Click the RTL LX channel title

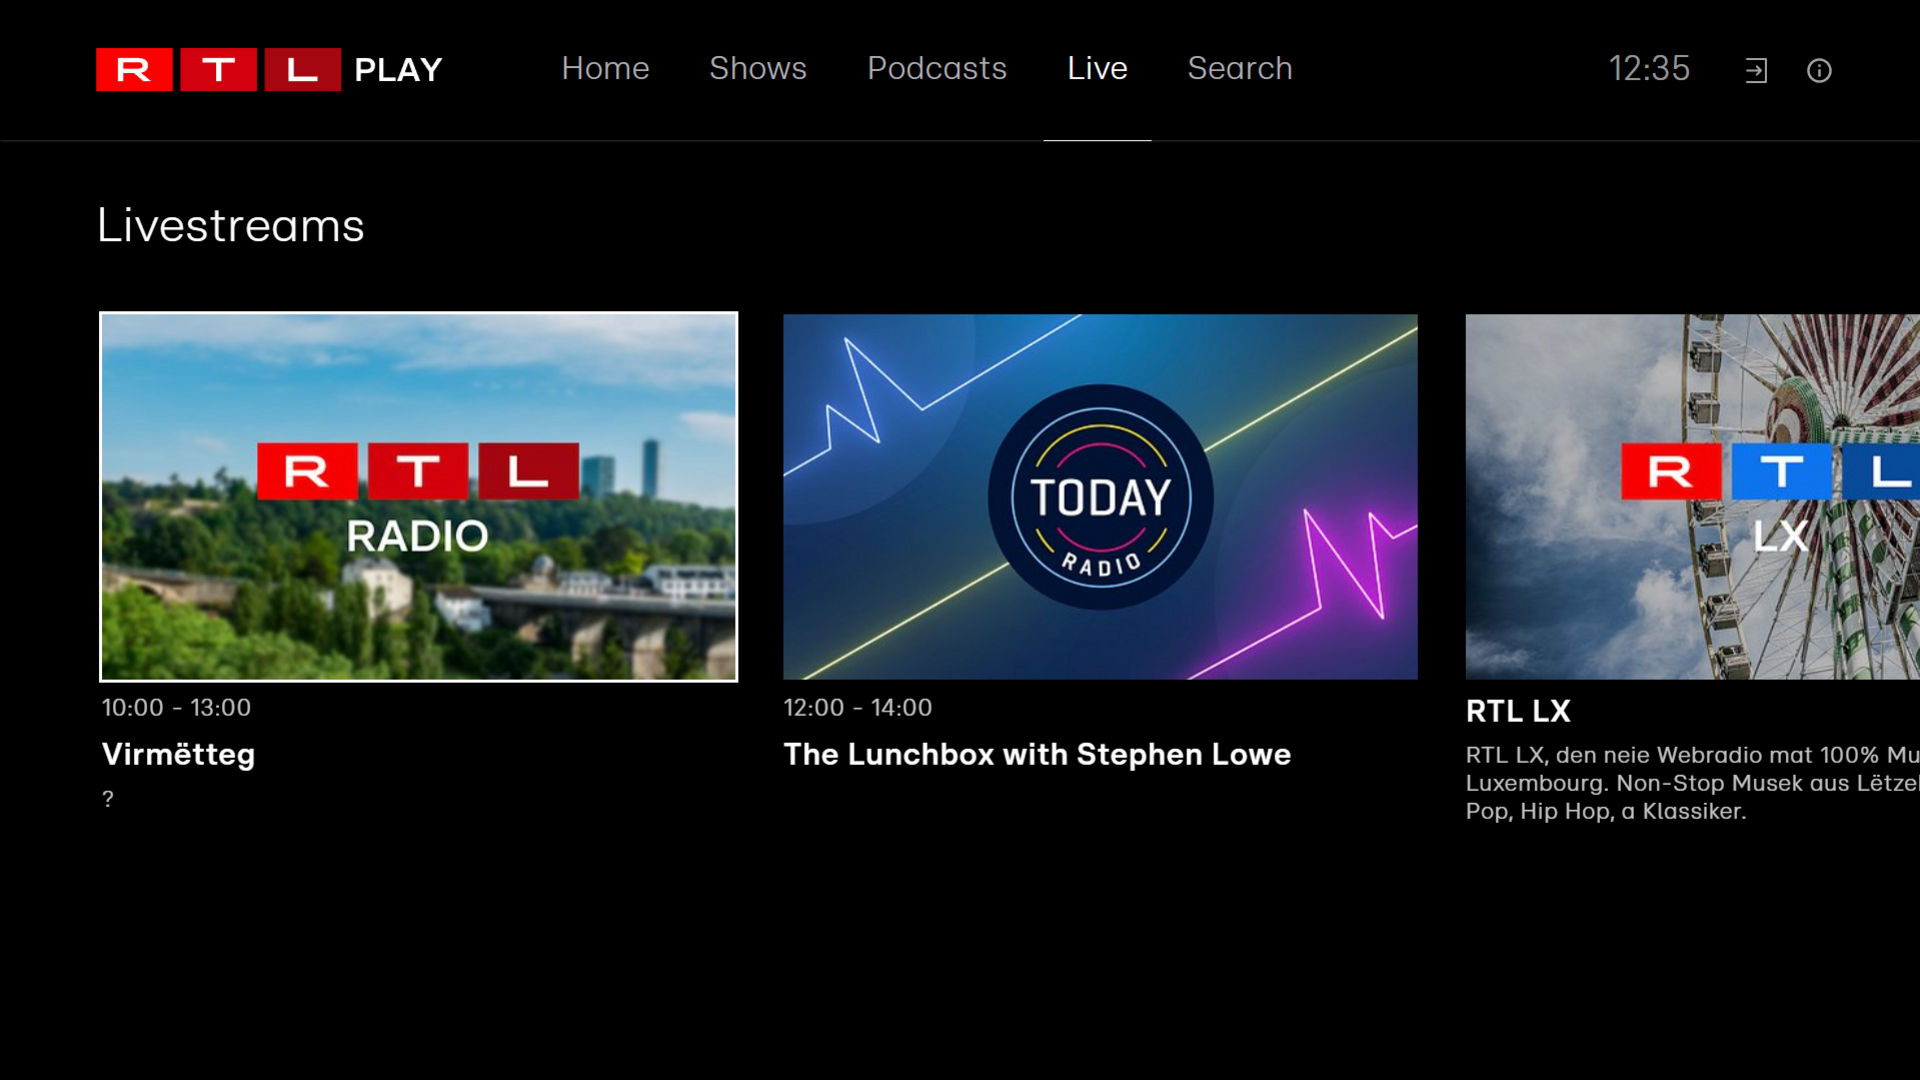coord(1518,711)
